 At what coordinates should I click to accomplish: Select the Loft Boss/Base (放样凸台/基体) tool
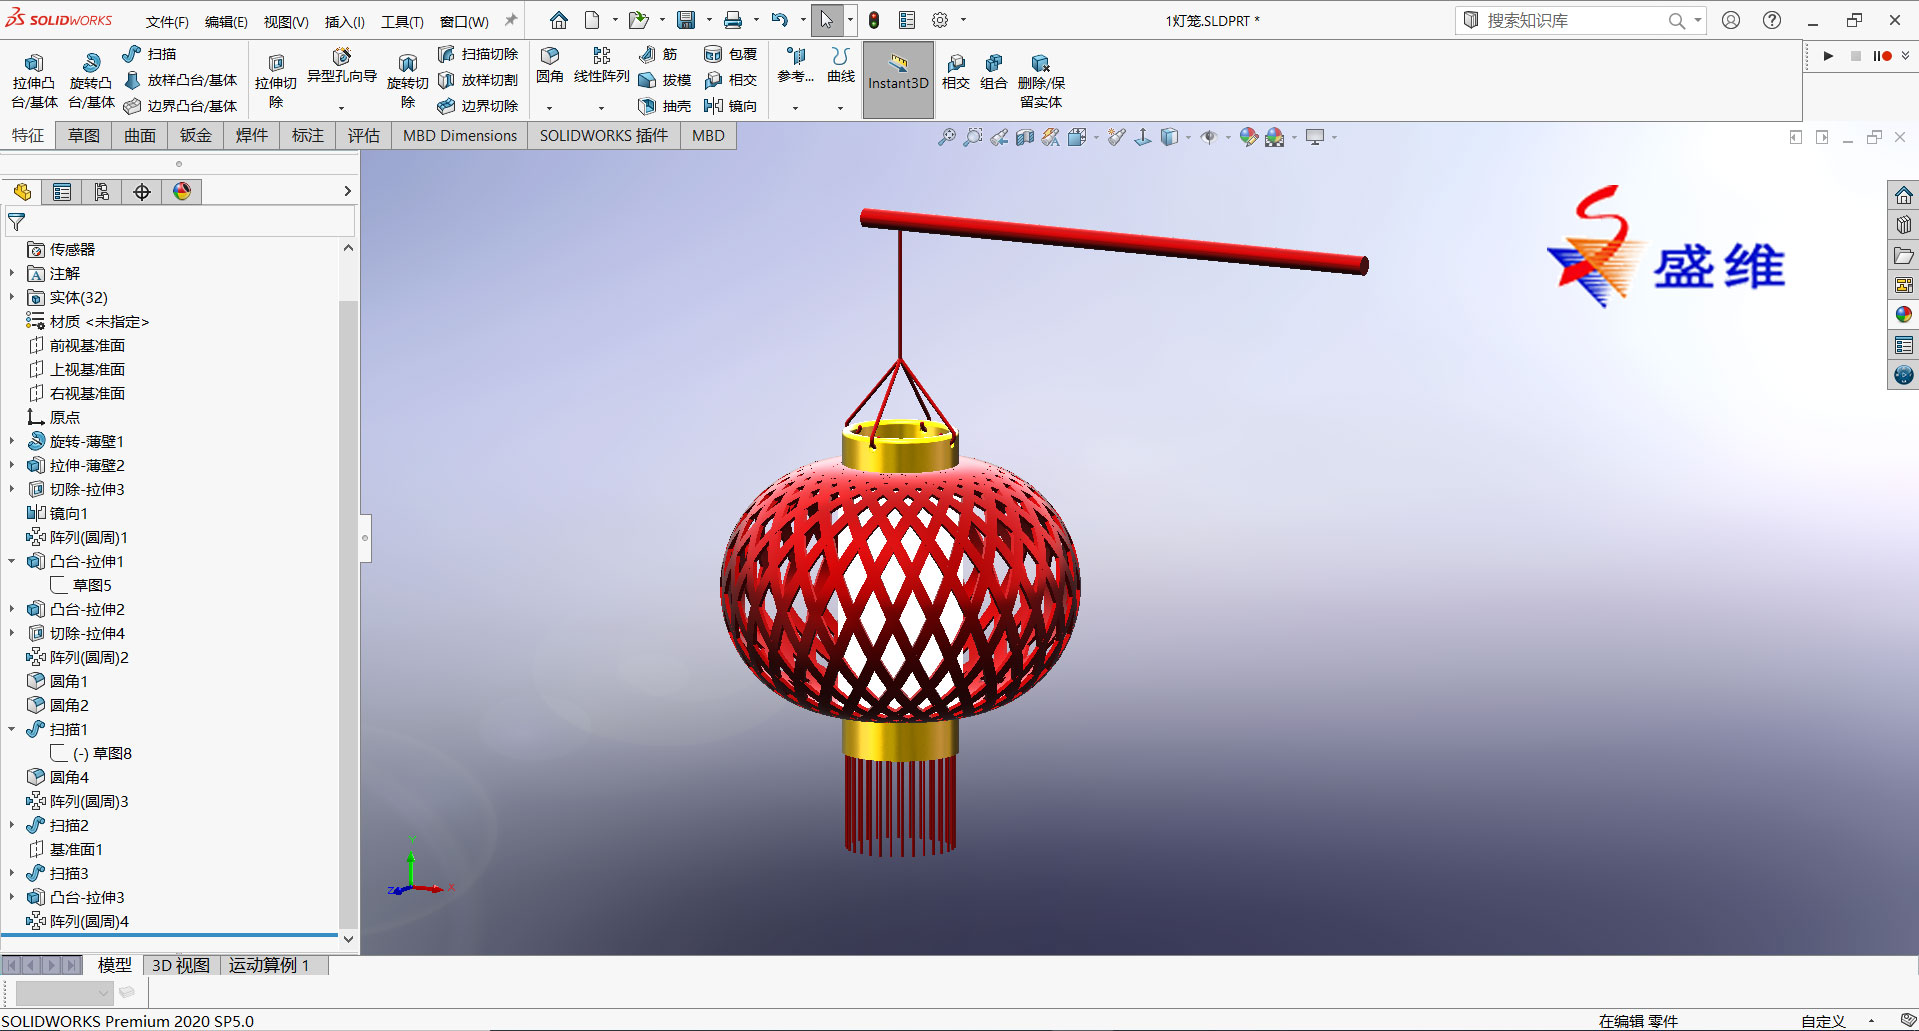tap(181, 80)
